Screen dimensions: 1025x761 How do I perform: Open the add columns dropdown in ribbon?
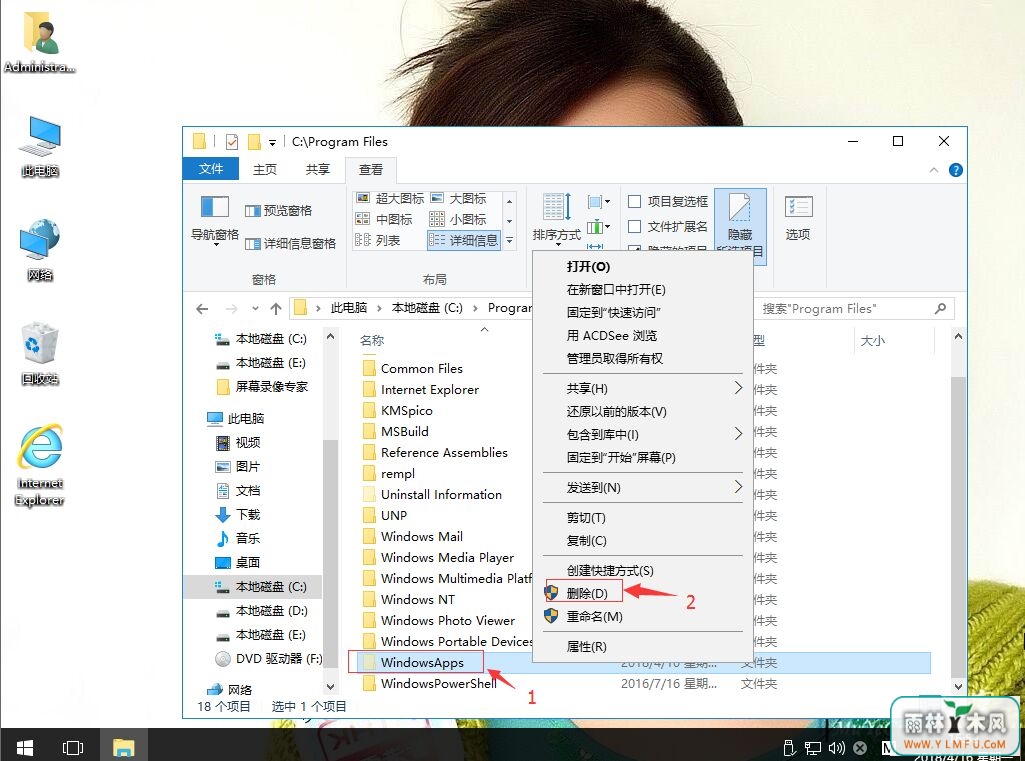(598, 227)
